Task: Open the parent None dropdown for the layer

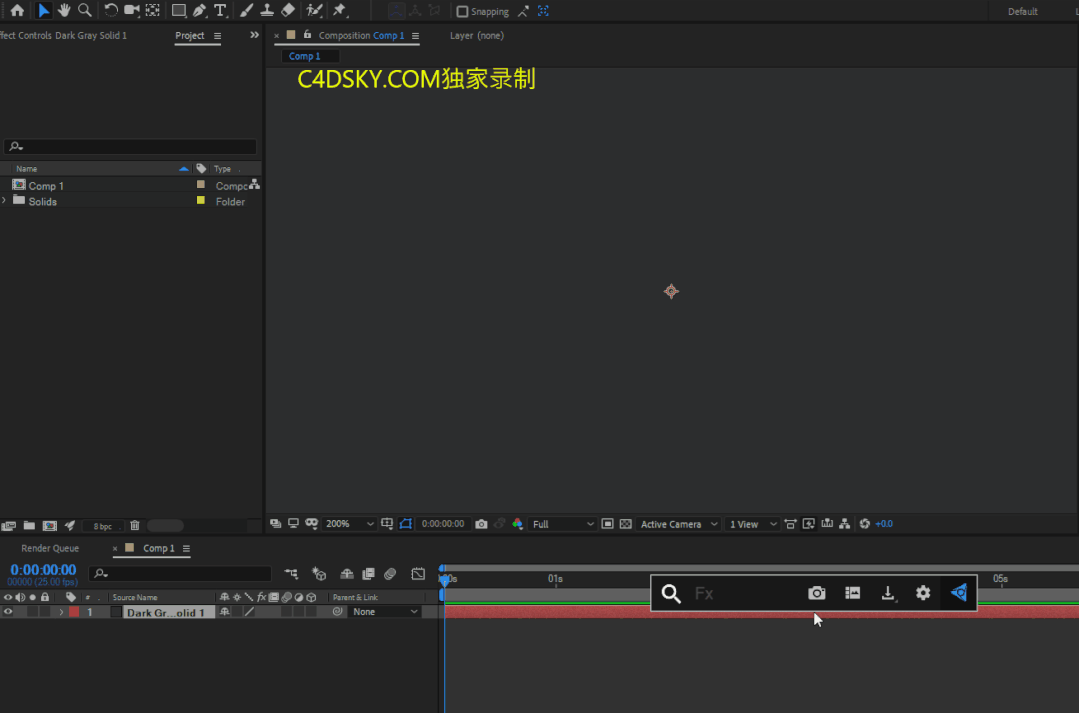Action: (x=385, y=612)
